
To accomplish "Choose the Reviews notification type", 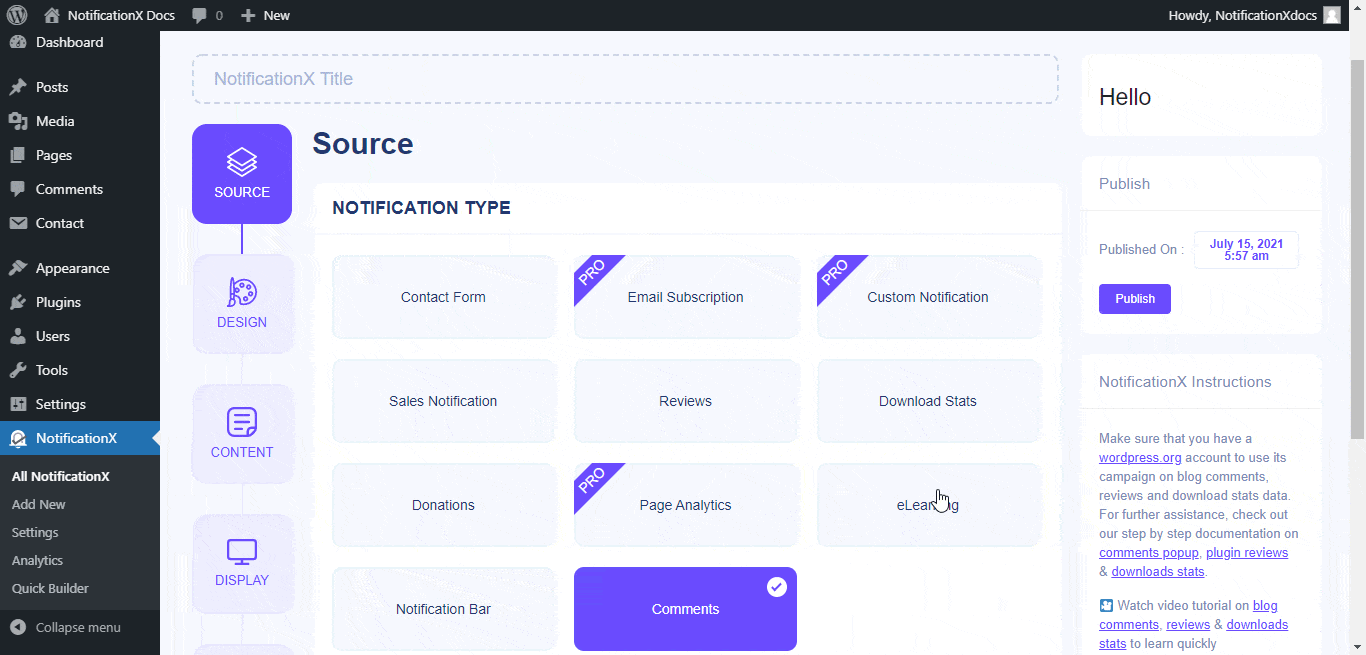I will [x=686, y=401].
